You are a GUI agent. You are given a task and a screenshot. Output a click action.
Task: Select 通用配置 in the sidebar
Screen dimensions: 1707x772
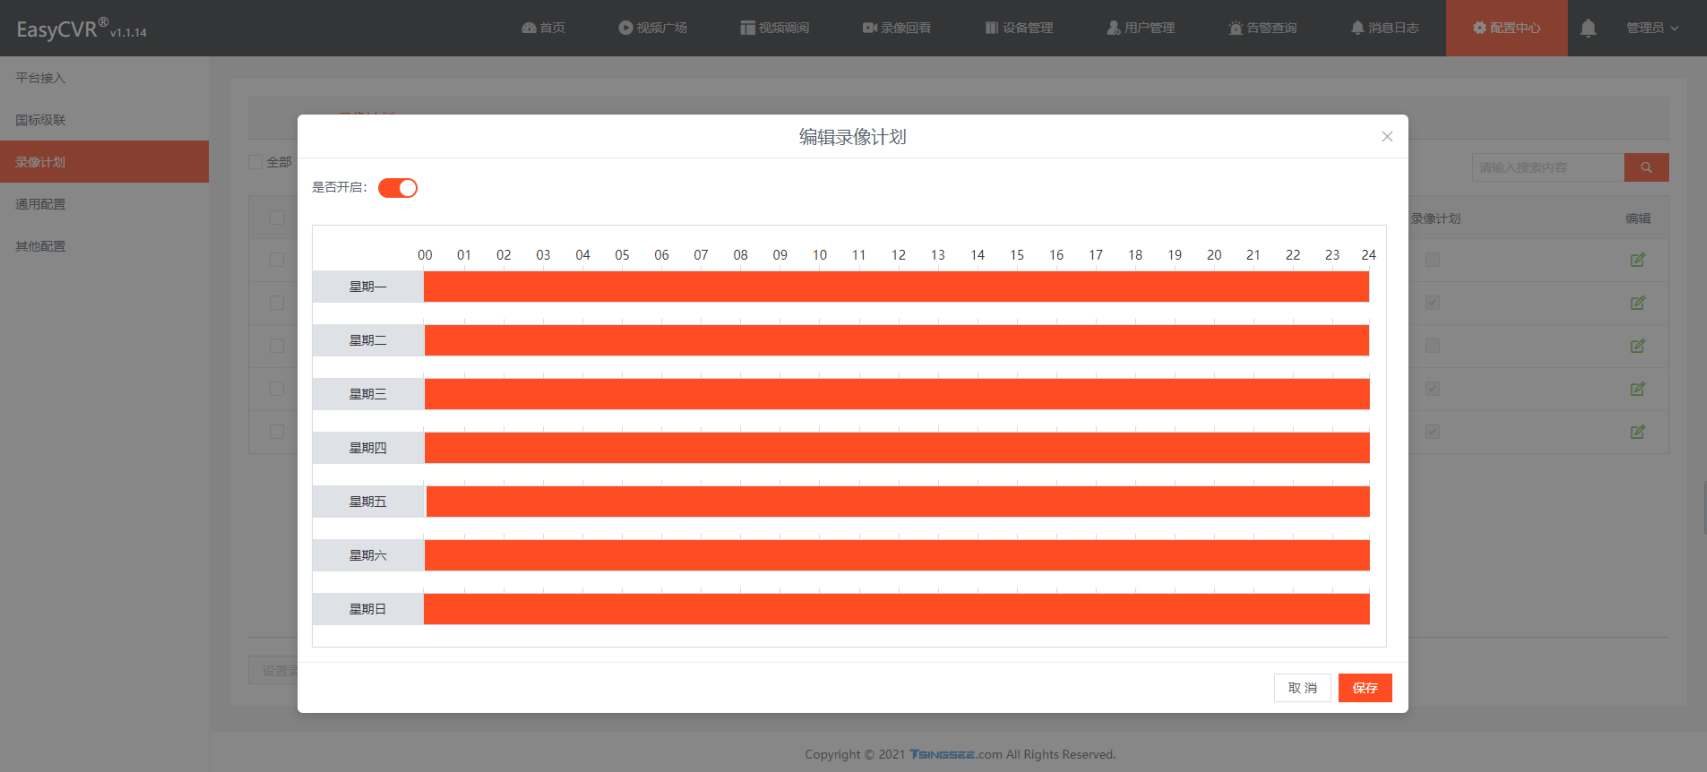tap(41, 204)
